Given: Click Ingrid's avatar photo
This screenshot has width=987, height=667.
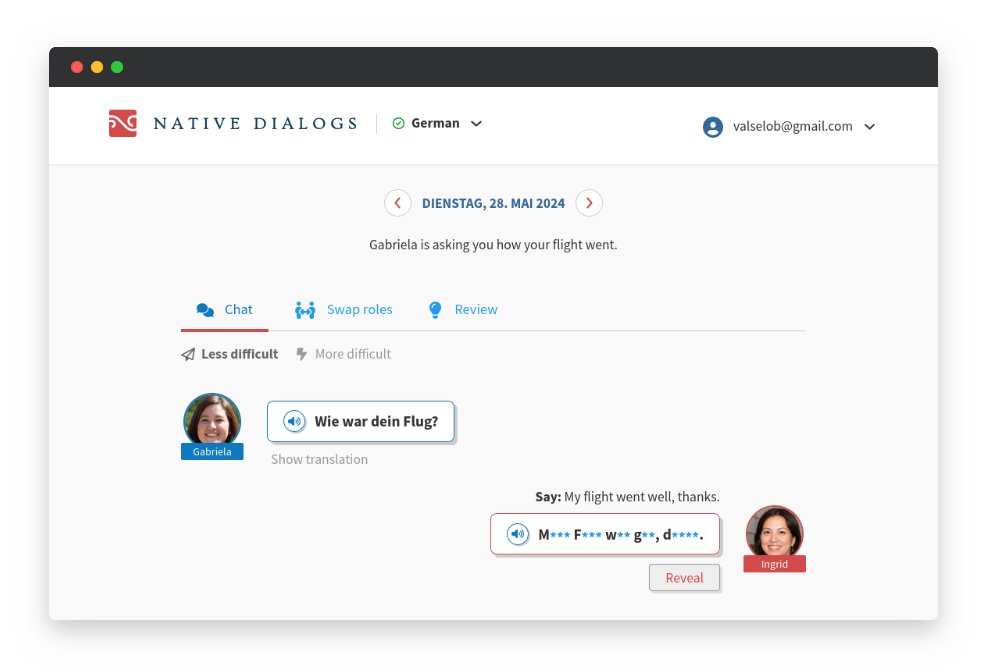Looking at the screenshot, I should point(774,532).
